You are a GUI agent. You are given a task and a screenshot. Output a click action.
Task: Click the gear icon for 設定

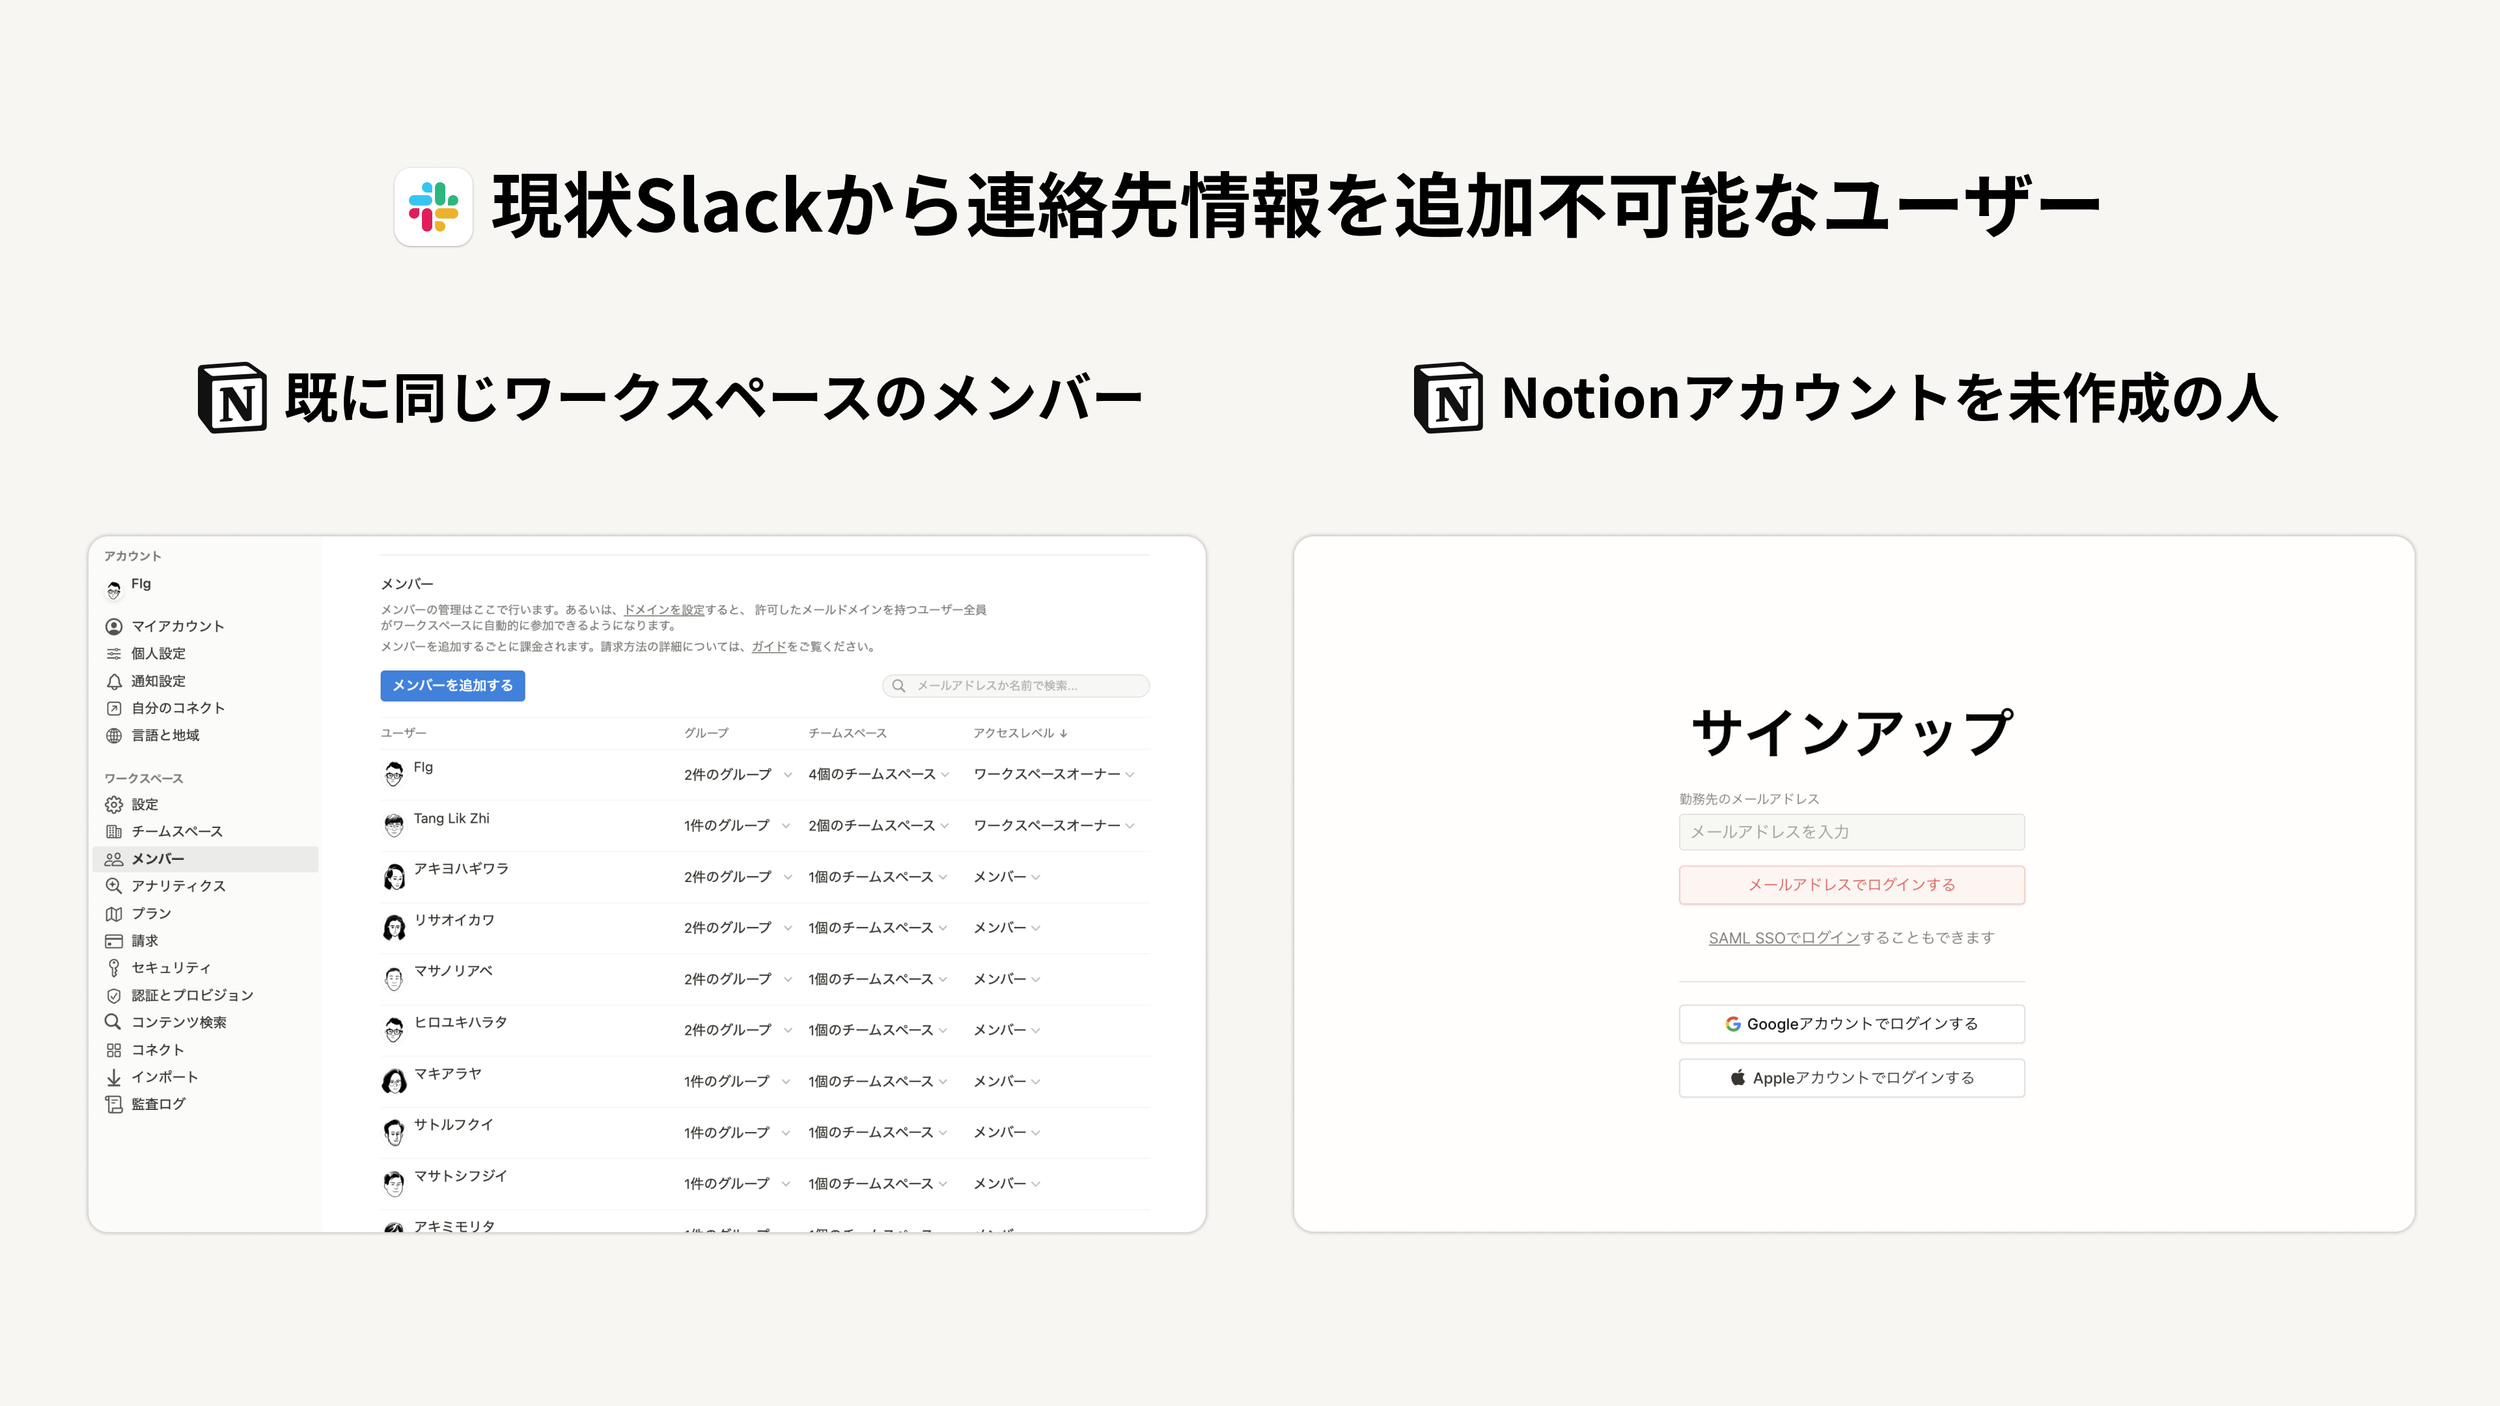(114, 805)
